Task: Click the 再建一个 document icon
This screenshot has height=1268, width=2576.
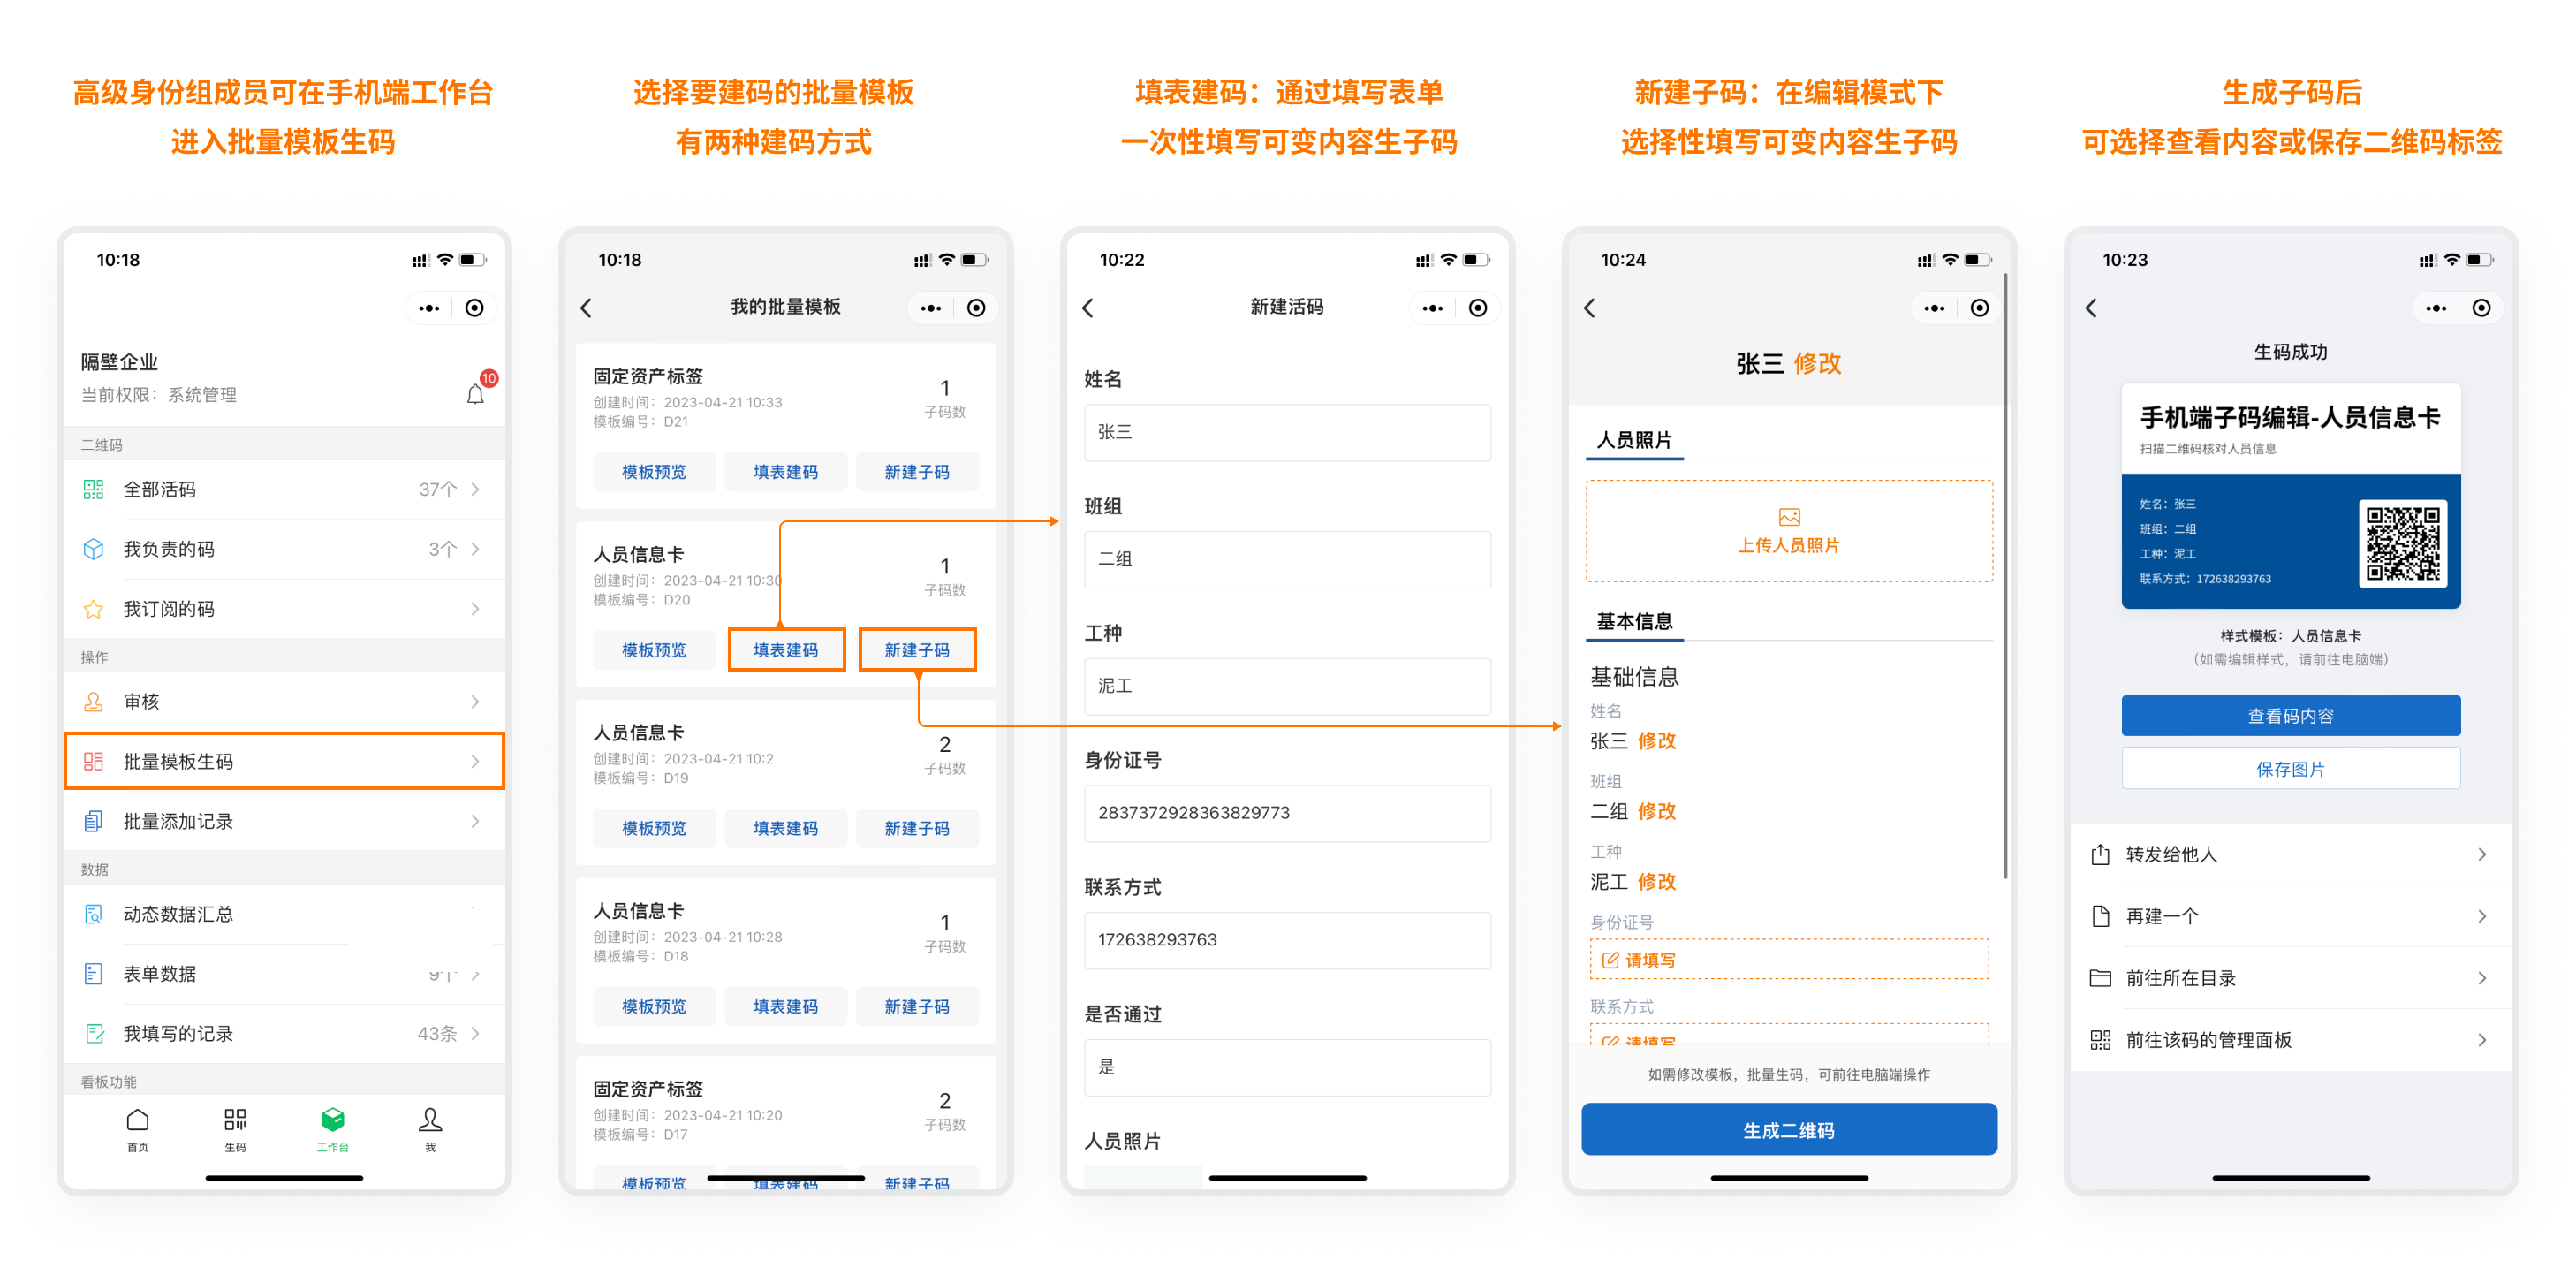Action: pos(2100,917)
